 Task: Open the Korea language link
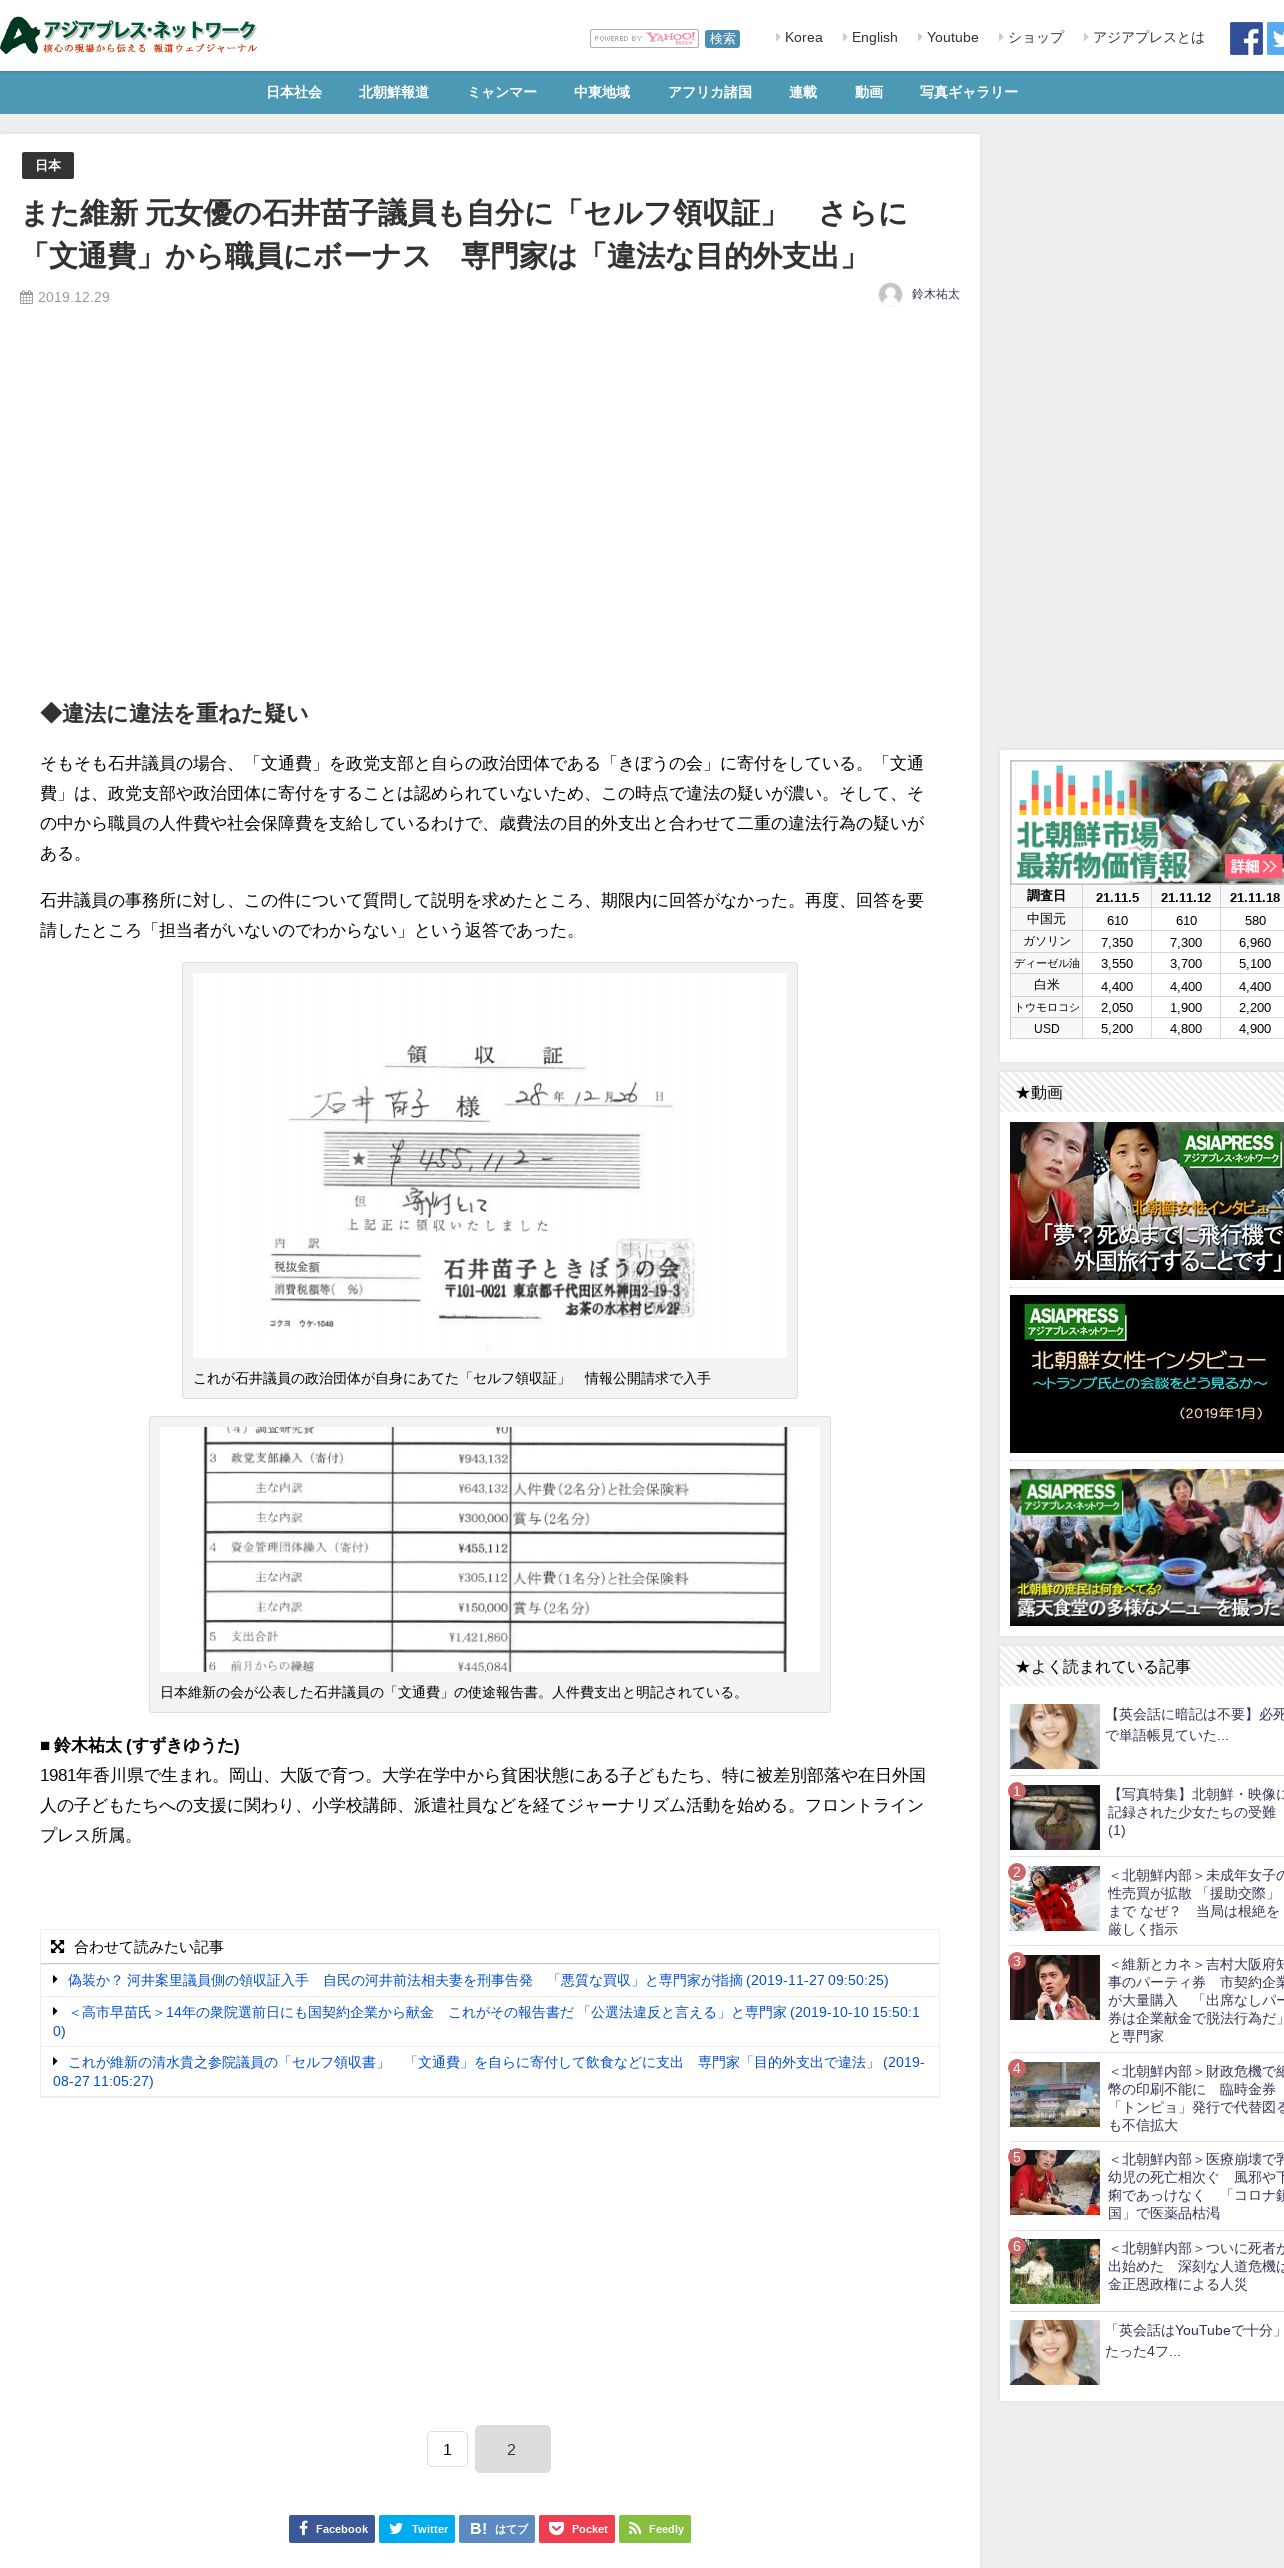click(x=803, y=37)
